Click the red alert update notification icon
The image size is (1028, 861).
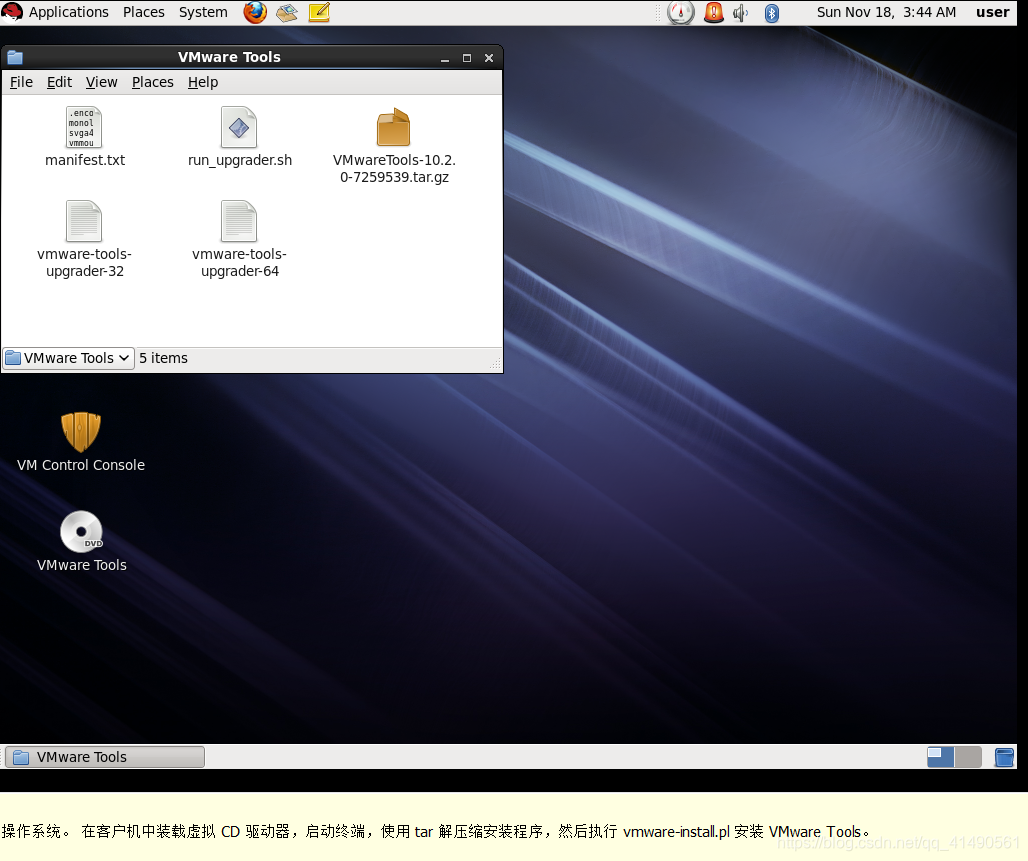(x=713, y=12)
